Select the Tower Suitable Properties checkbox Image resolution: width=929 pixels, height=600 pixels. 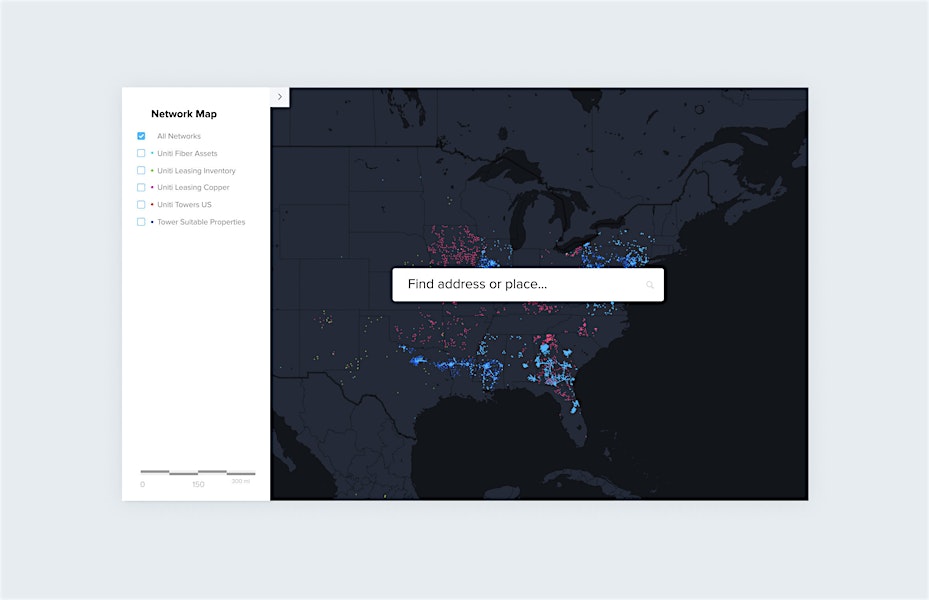pos(141,221)
